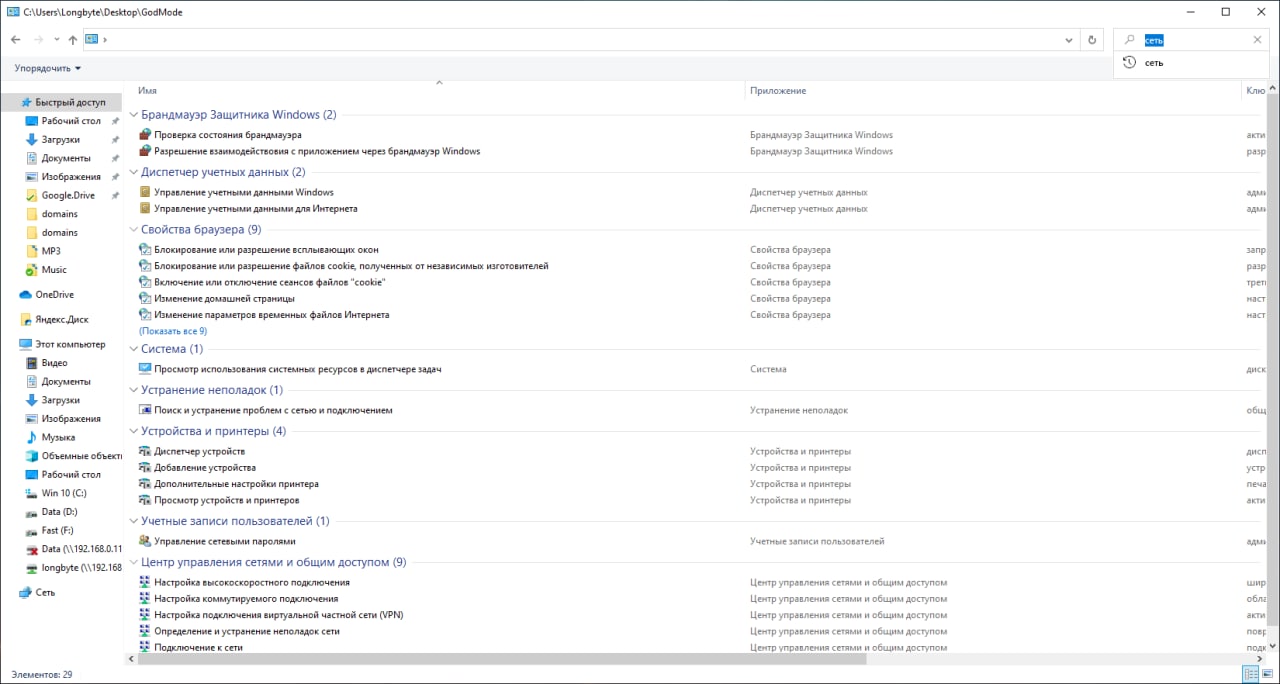Select Включение или отключение сеансов файлов cookie
Image resolution: width=1280 pixels, height=684 pixels.
269,282
